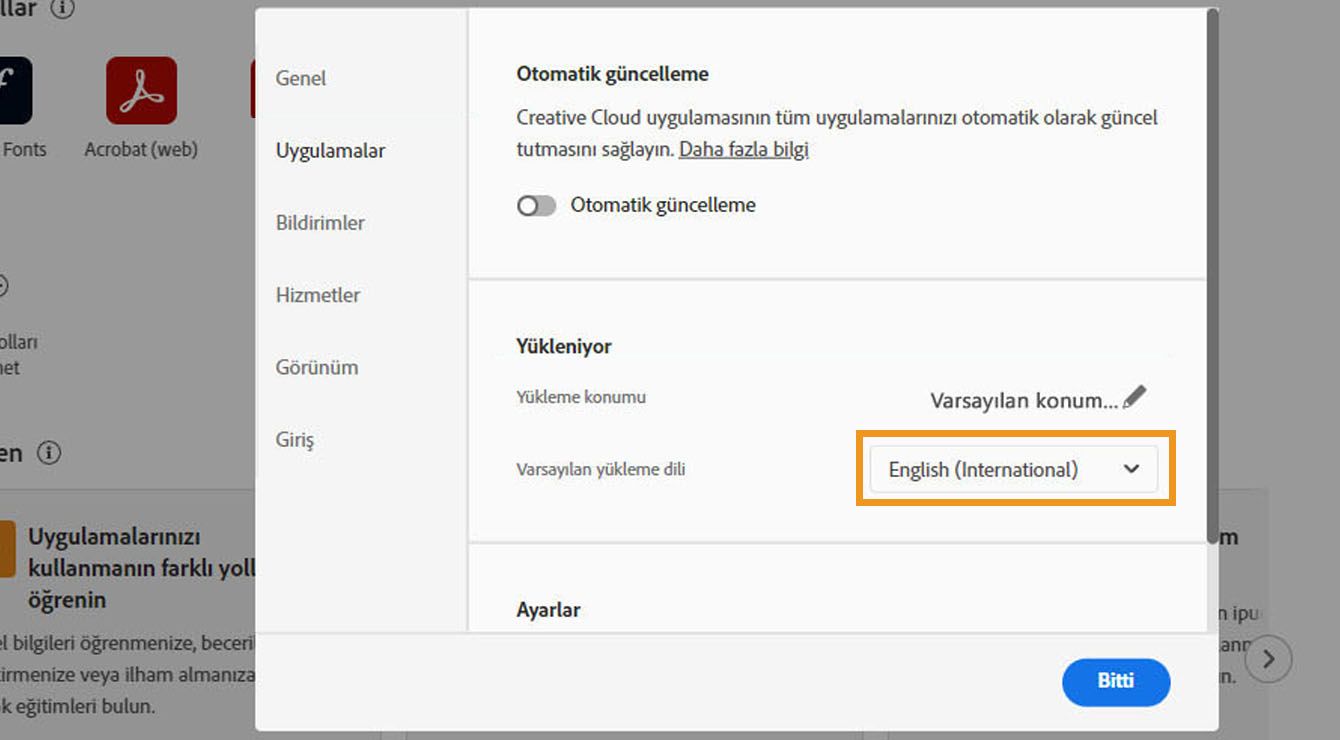Click the right arrow chevron near the edge
Viewport: 1340px width, 740px height.
1268,659
